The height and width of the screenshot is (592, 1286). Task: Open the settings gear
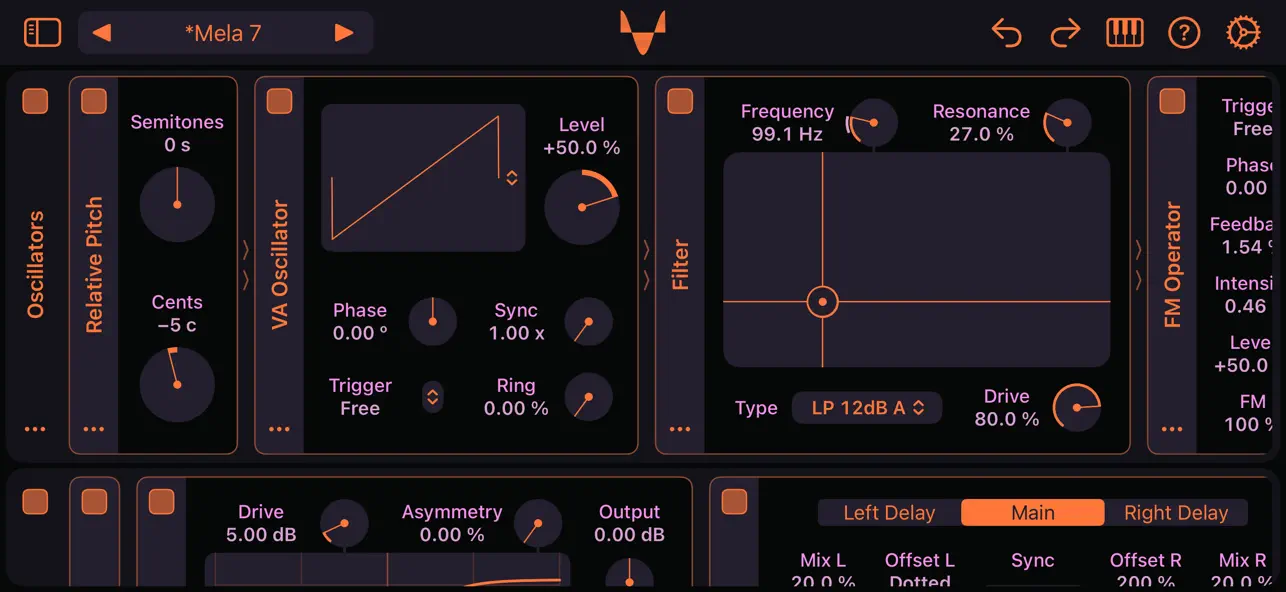(x=1243, y=32)
